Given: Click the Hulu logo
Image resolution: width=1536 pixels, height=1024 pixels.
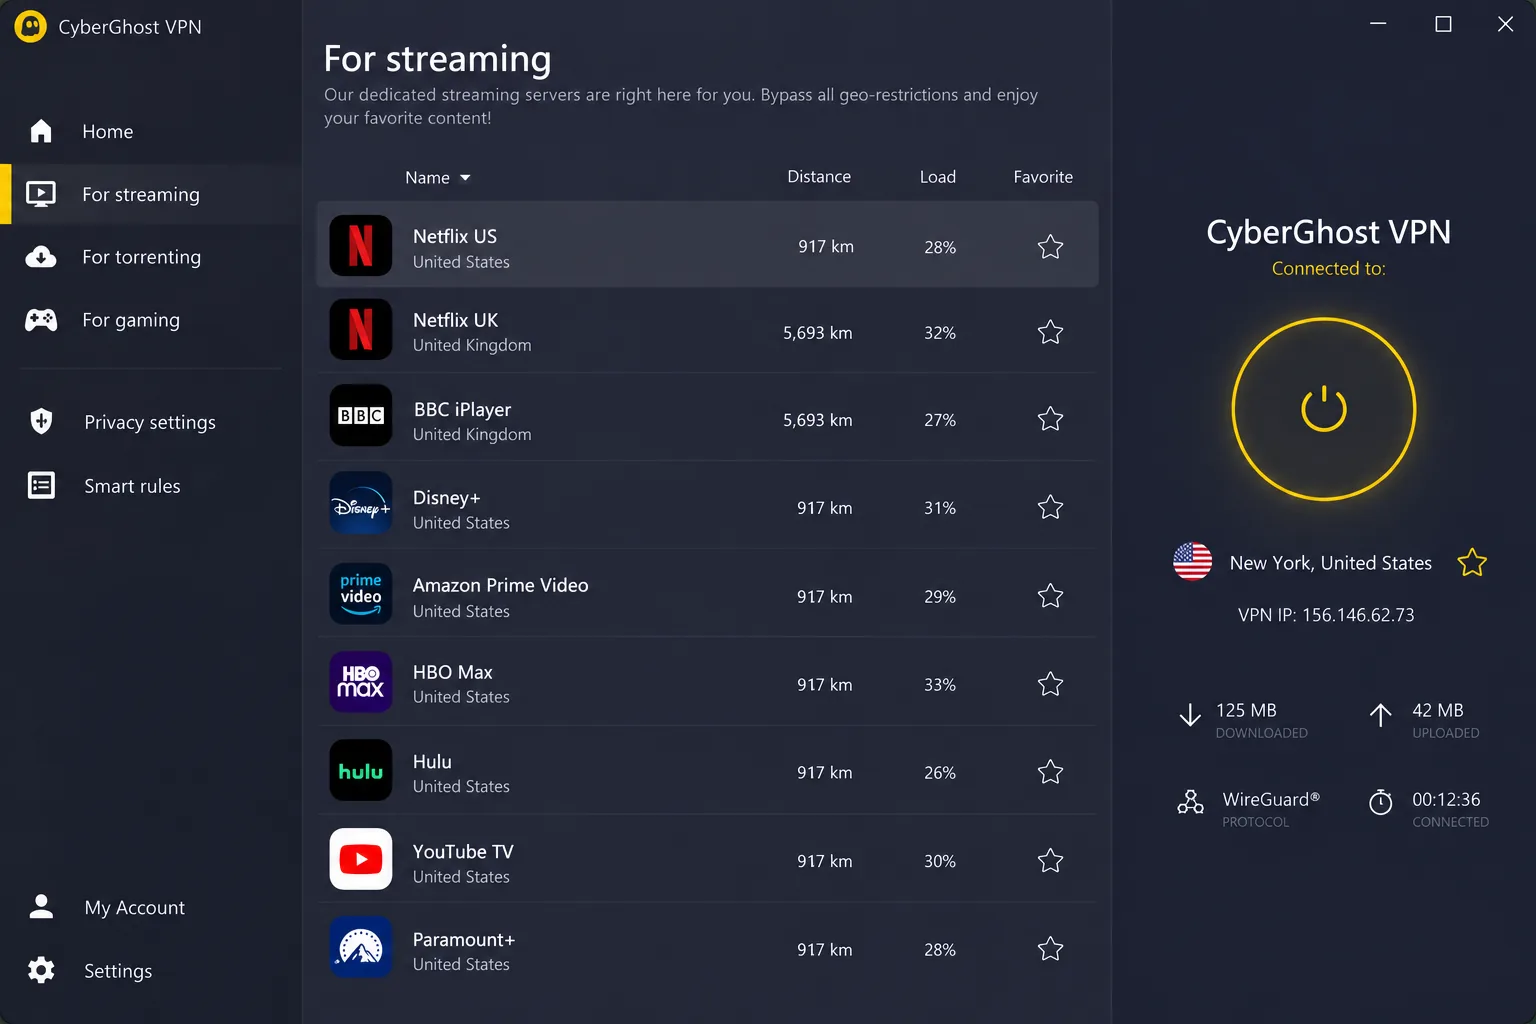Looking at the screenshot, I should pyautogui.click(x=361, y=770).
